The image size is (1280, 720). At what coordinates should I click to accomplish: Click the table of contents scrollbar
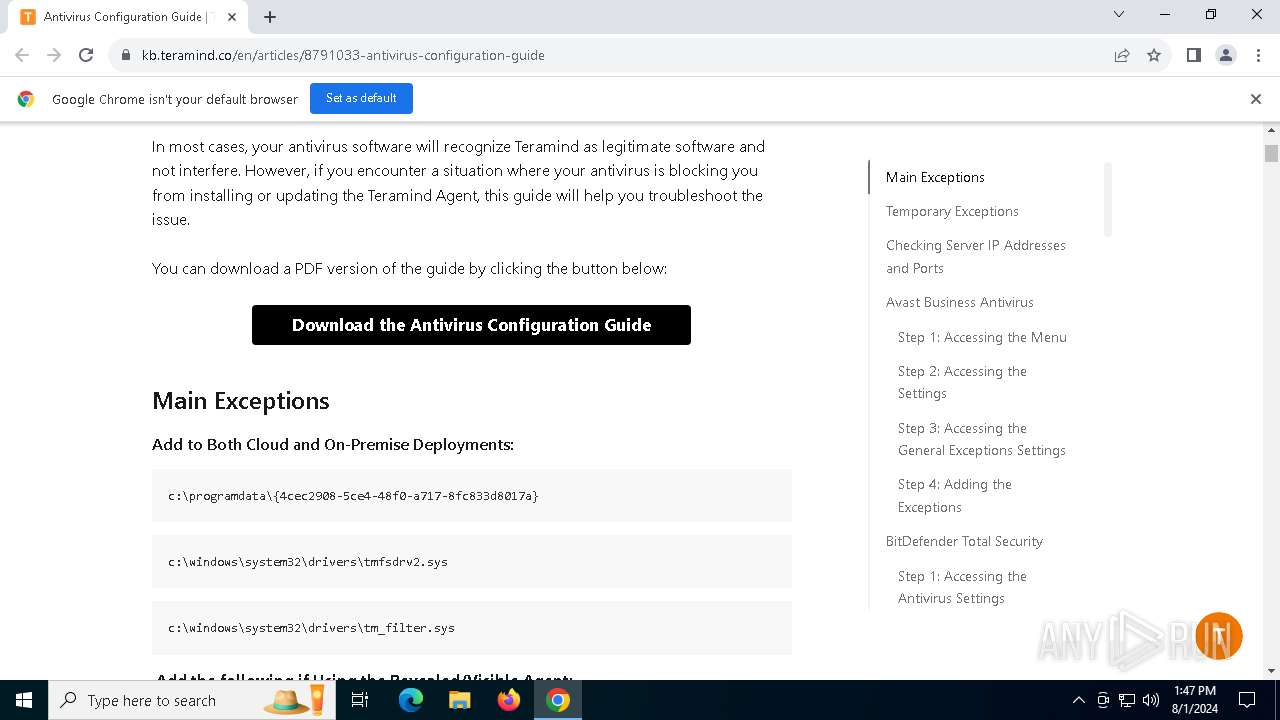(1107, 199)
